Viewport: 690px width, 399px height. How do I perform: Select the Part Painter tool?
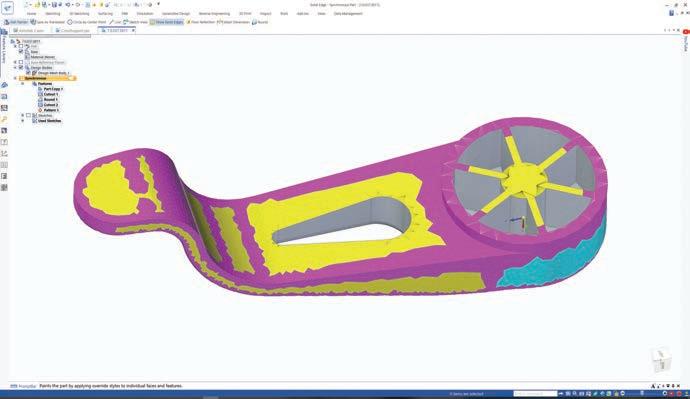tap(16, 22)
